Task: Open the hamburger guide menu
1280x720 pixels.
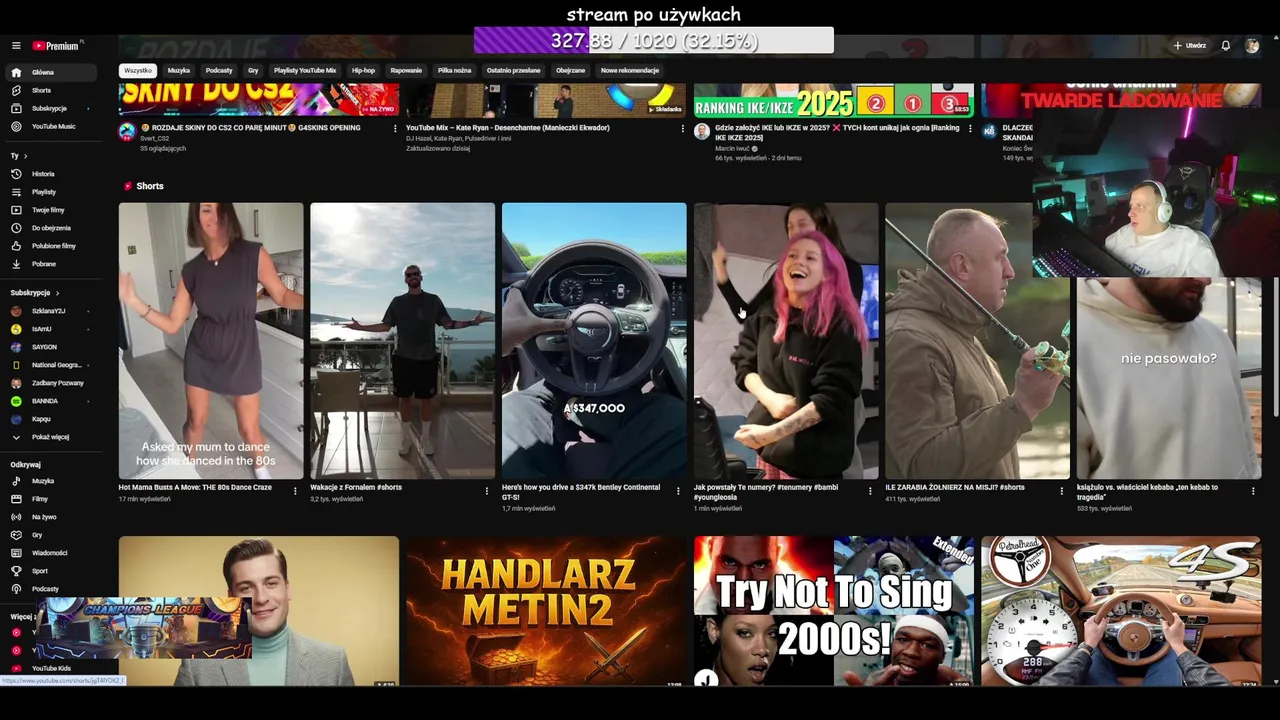Action: coord(16,46)
